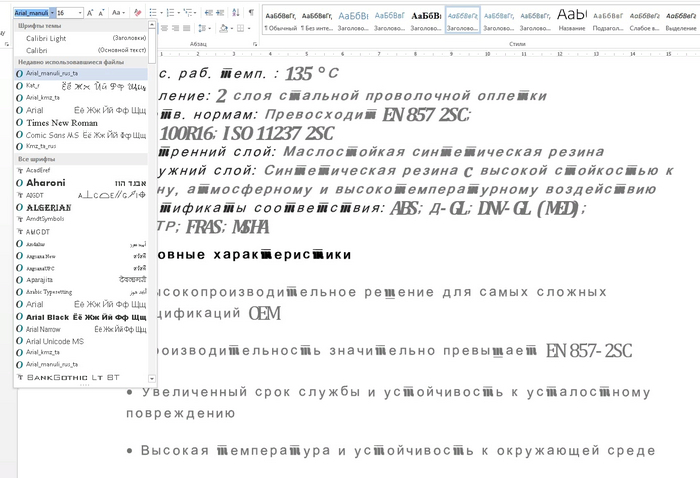
Task: Select Calibri Light theme font
Action: 46,37
